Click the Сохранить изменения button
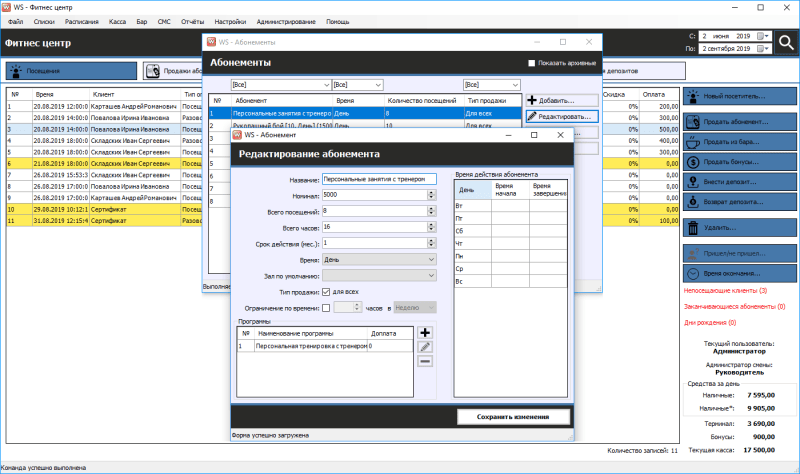The width and height of the screenshot is (800, 474). coord(515,416)
